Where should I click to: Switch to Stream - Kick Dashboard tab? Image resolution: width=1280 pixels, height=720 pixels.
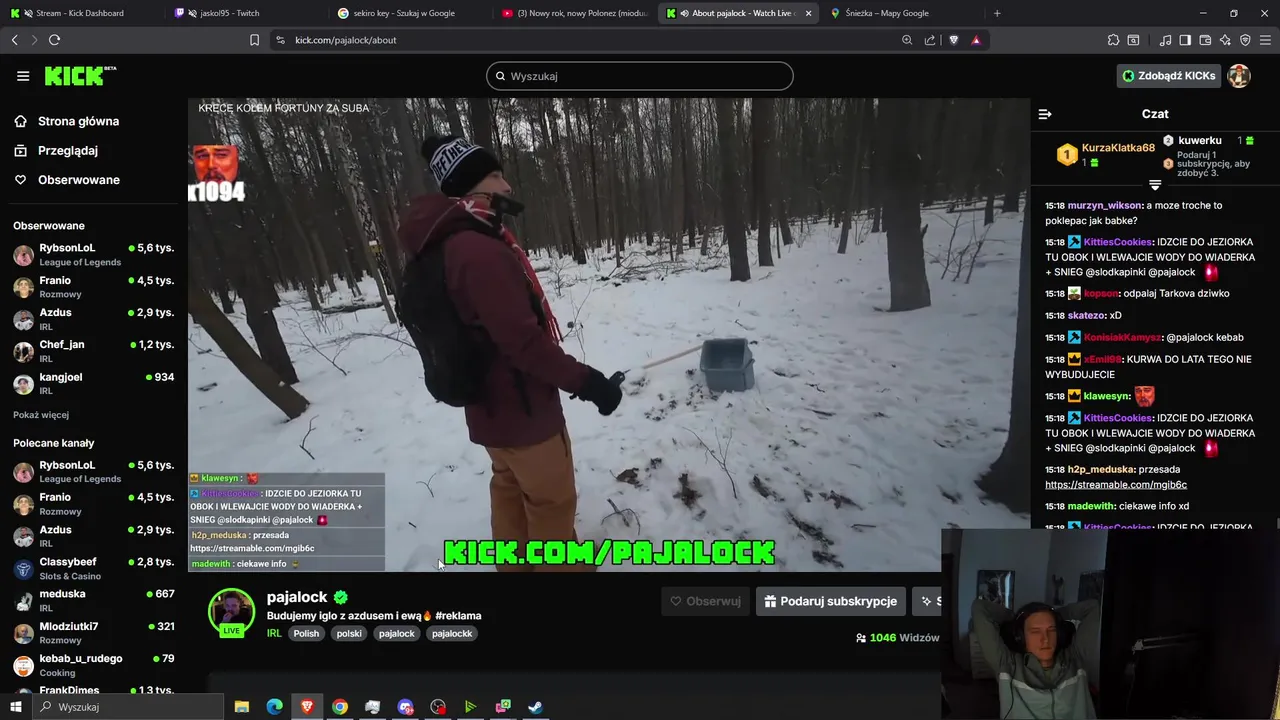pos(80,13)
